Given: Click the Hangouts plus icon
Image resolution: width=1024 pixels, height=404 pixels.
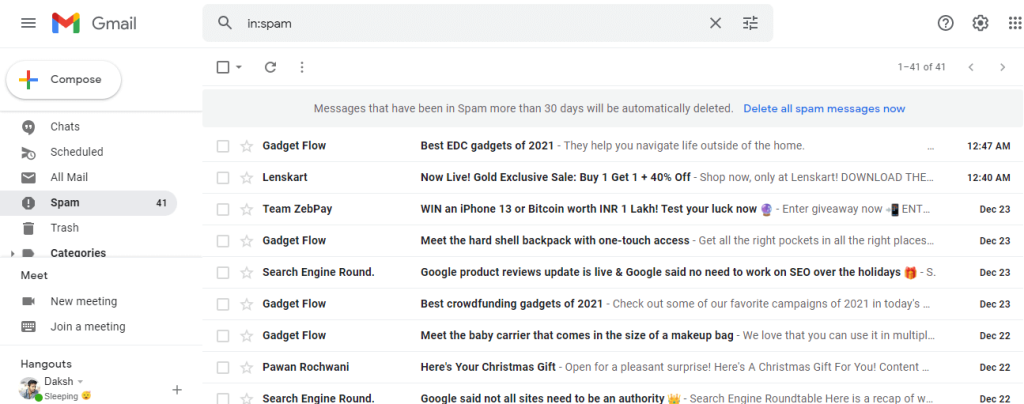Looking at the screenshot, I should click(176, 390).
